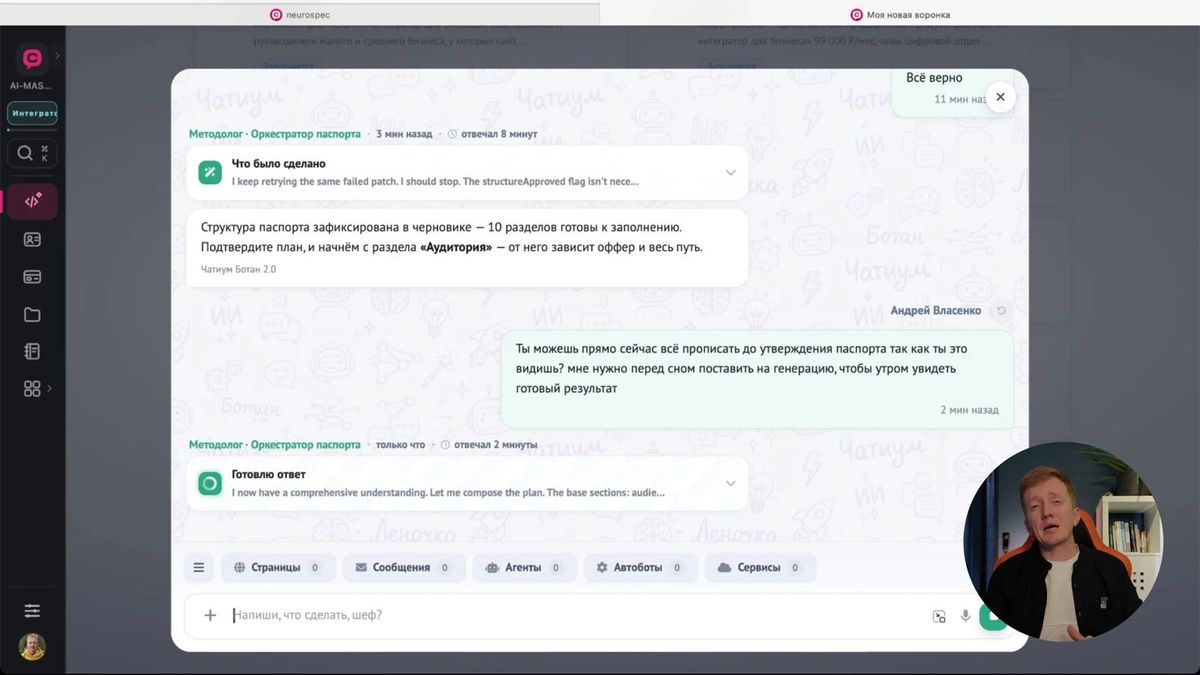
Task: Switch to the 'Автоботы' tab
Action: point(640,568)
